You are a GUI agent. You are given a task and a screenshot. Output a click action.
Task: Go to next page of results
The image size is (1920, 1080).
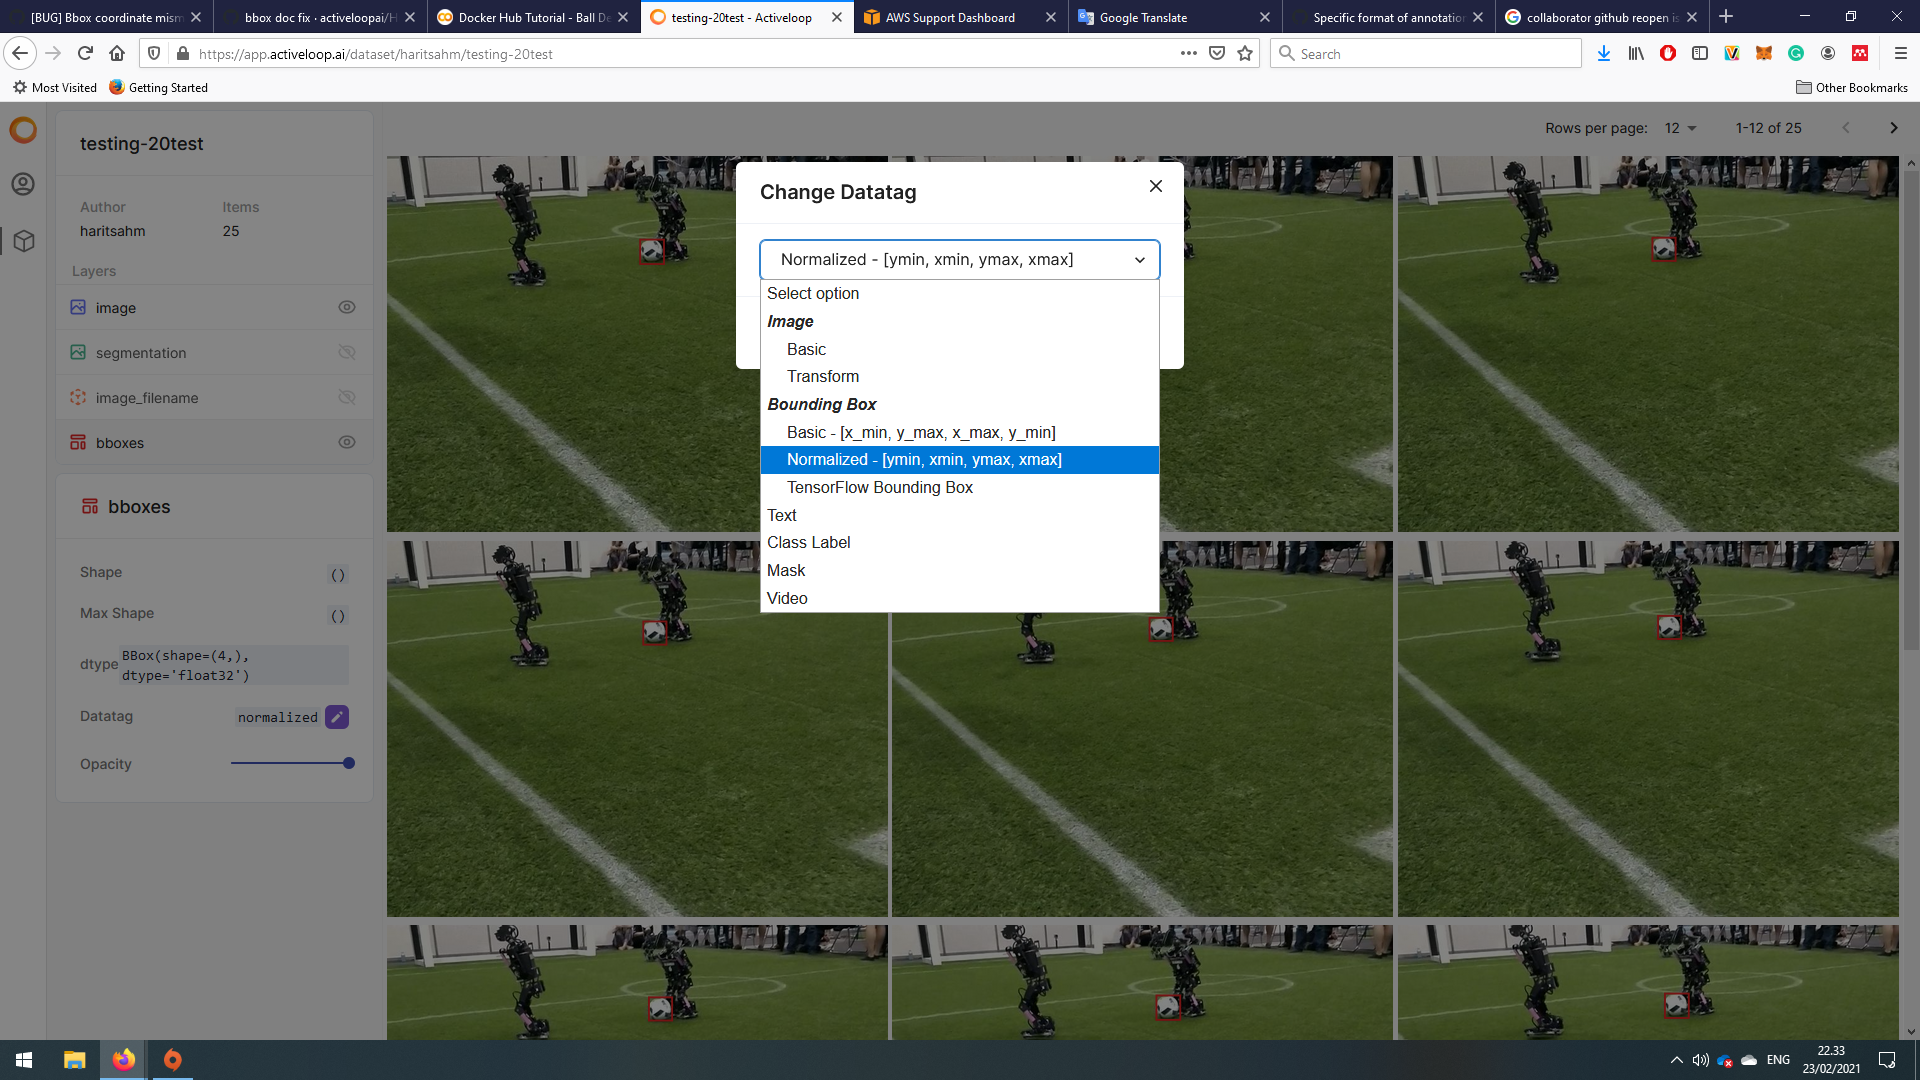click(1893, 128)
